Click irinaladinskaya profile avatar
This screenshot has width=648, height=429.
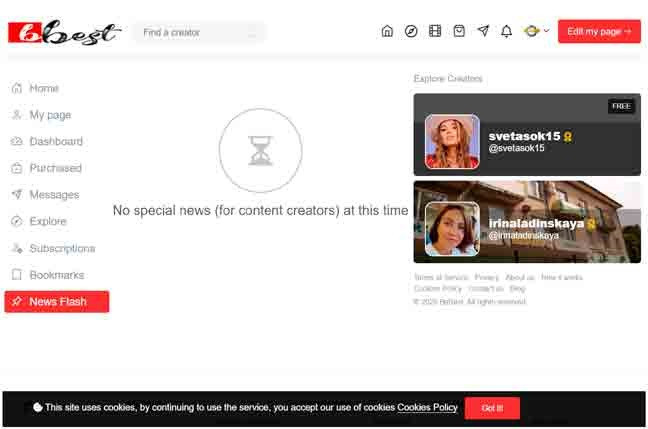pos(452,229)
